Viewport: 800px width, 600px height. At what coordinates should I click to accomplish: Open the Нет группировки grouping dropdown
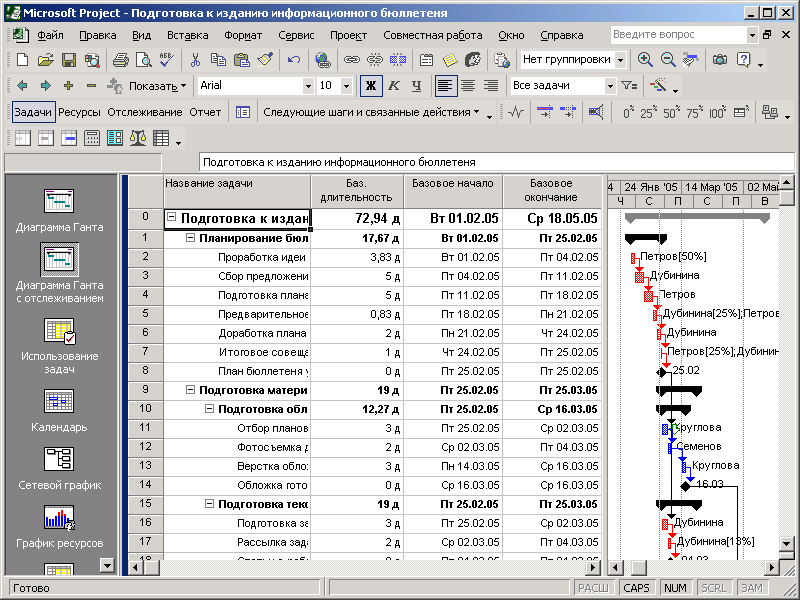[620, 60]
